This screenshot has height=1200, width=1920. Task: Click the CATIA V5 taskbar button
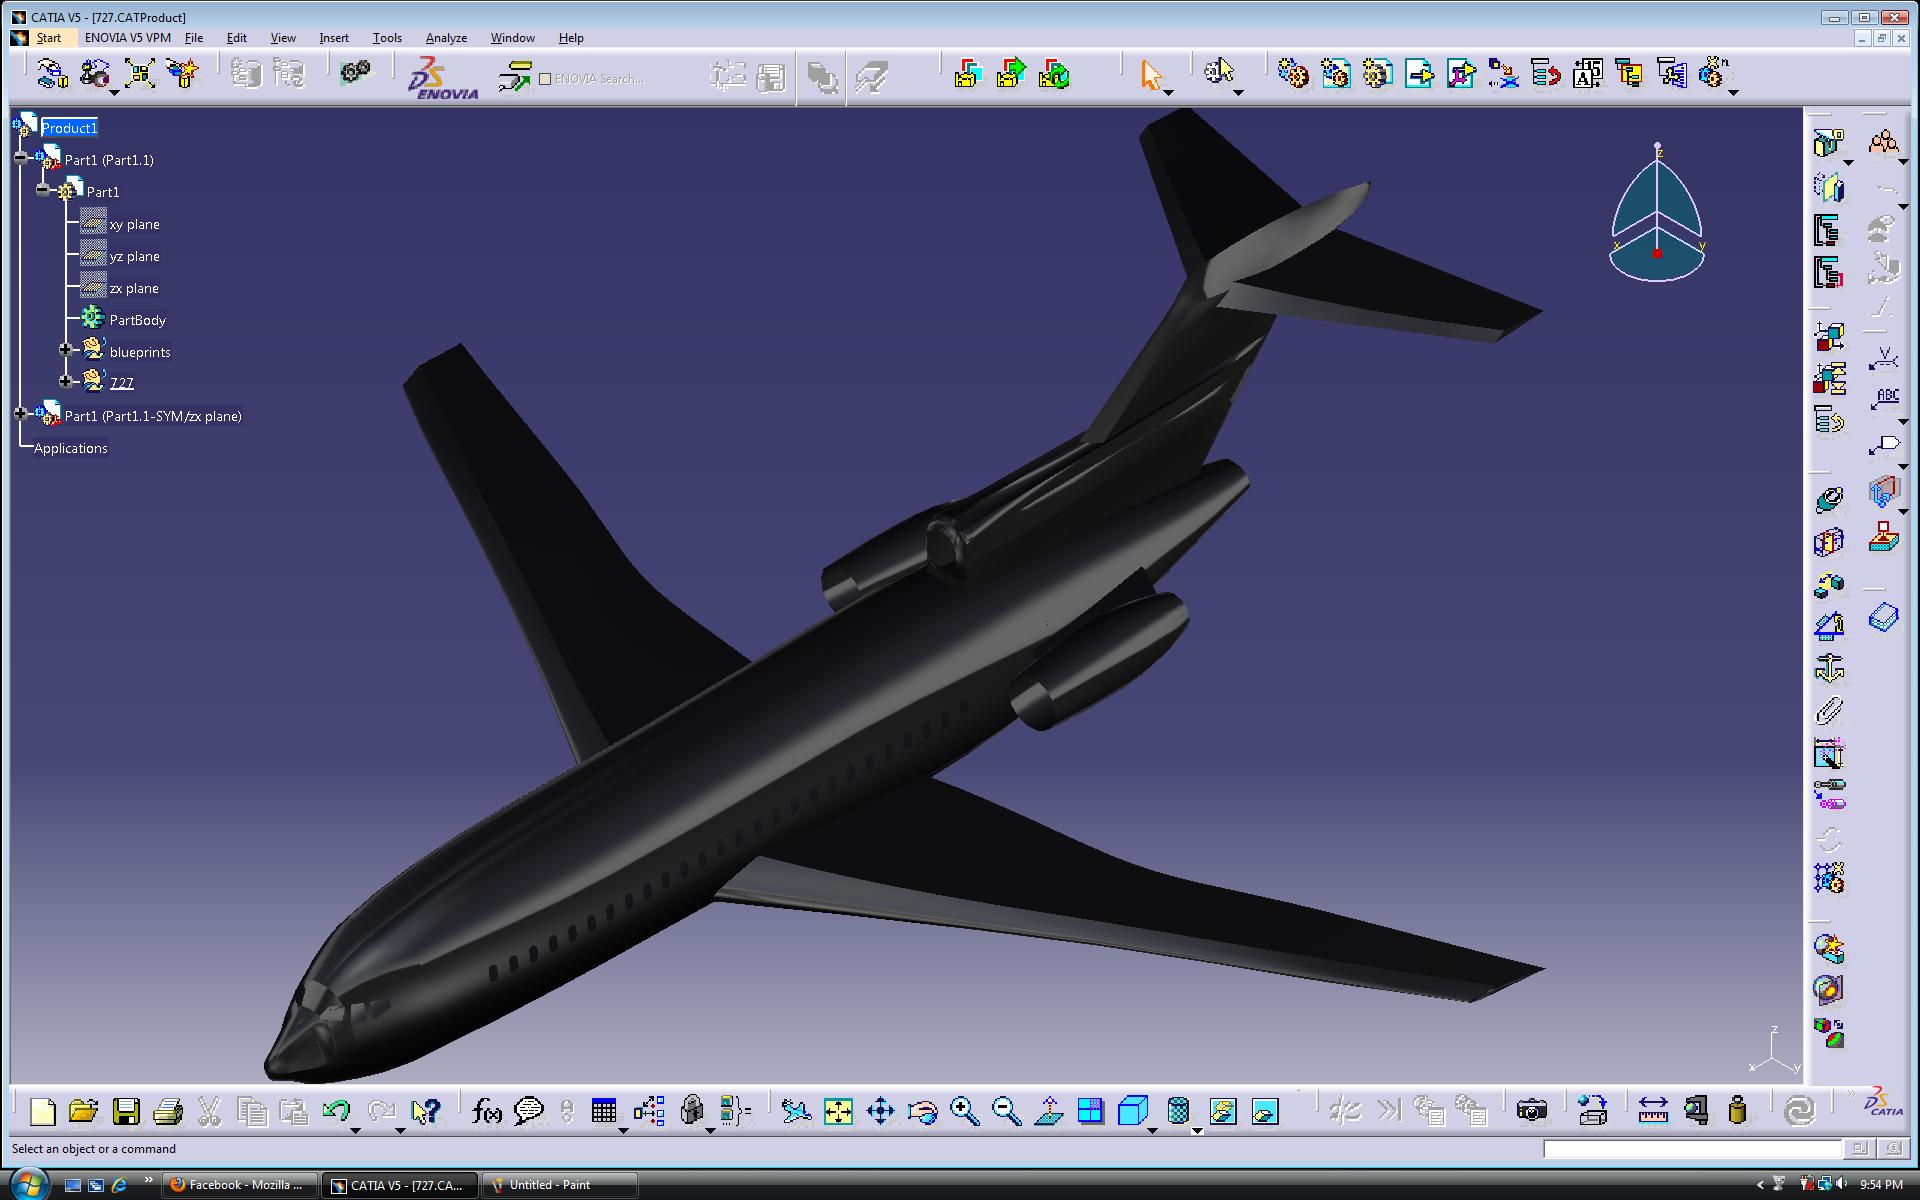(400, 1185)
